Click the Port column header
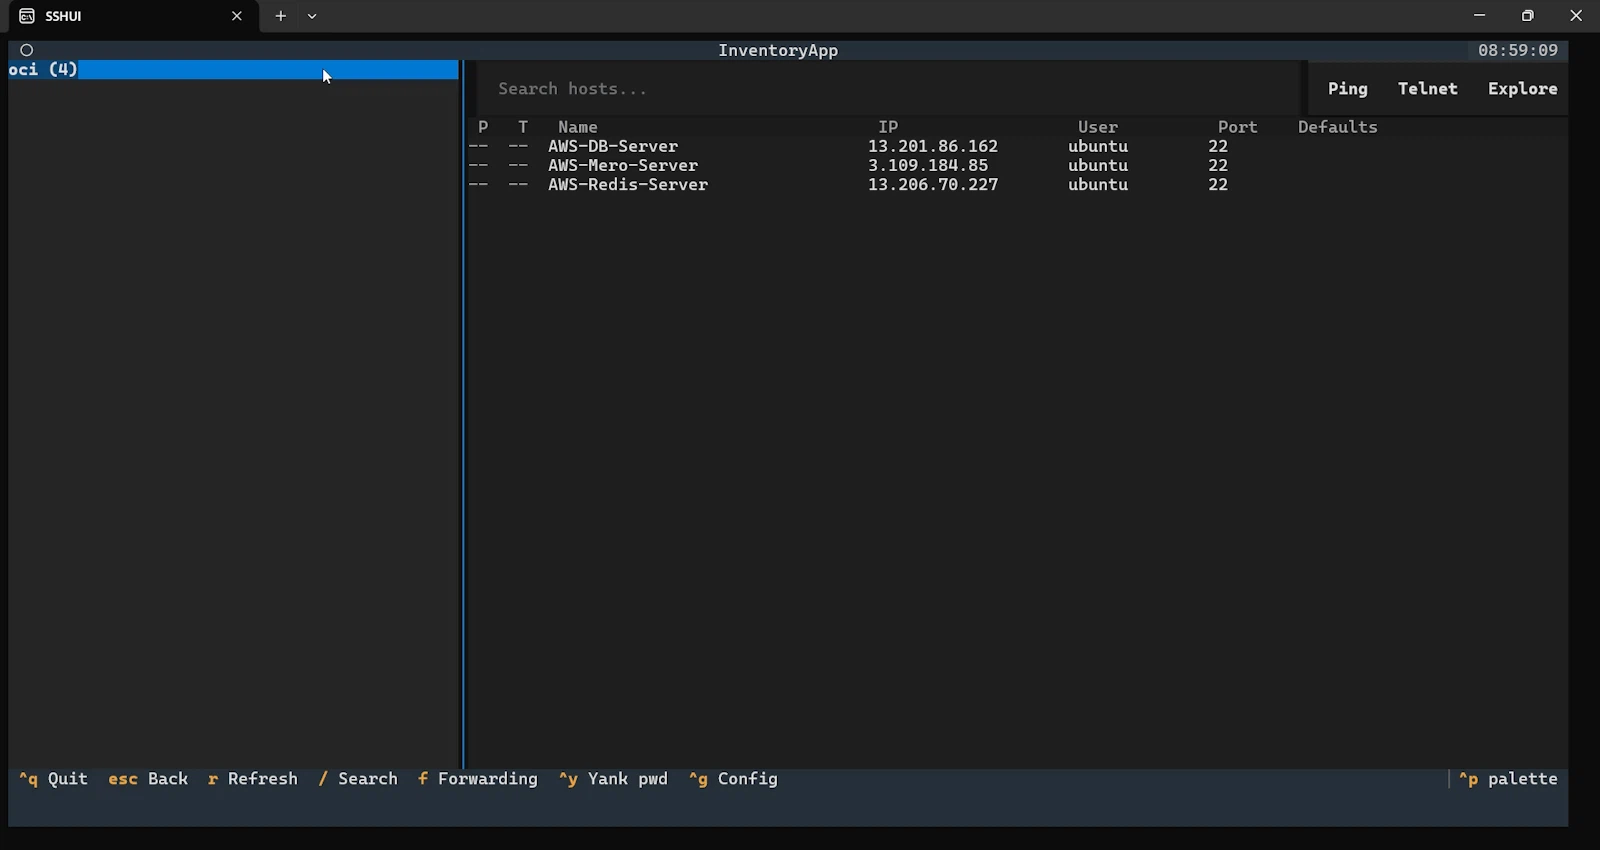 (x=1238, y=127)
